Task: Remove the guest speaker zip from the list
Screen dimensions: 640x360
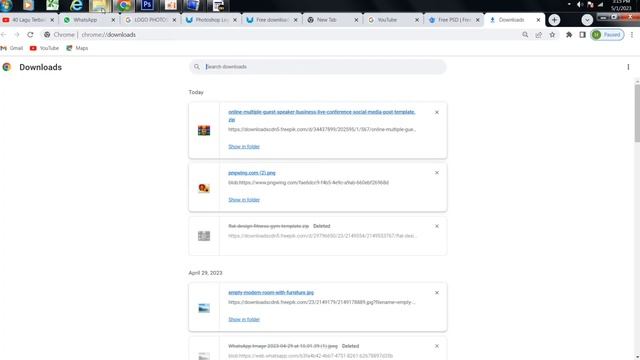Action: [x=437, y=112]
